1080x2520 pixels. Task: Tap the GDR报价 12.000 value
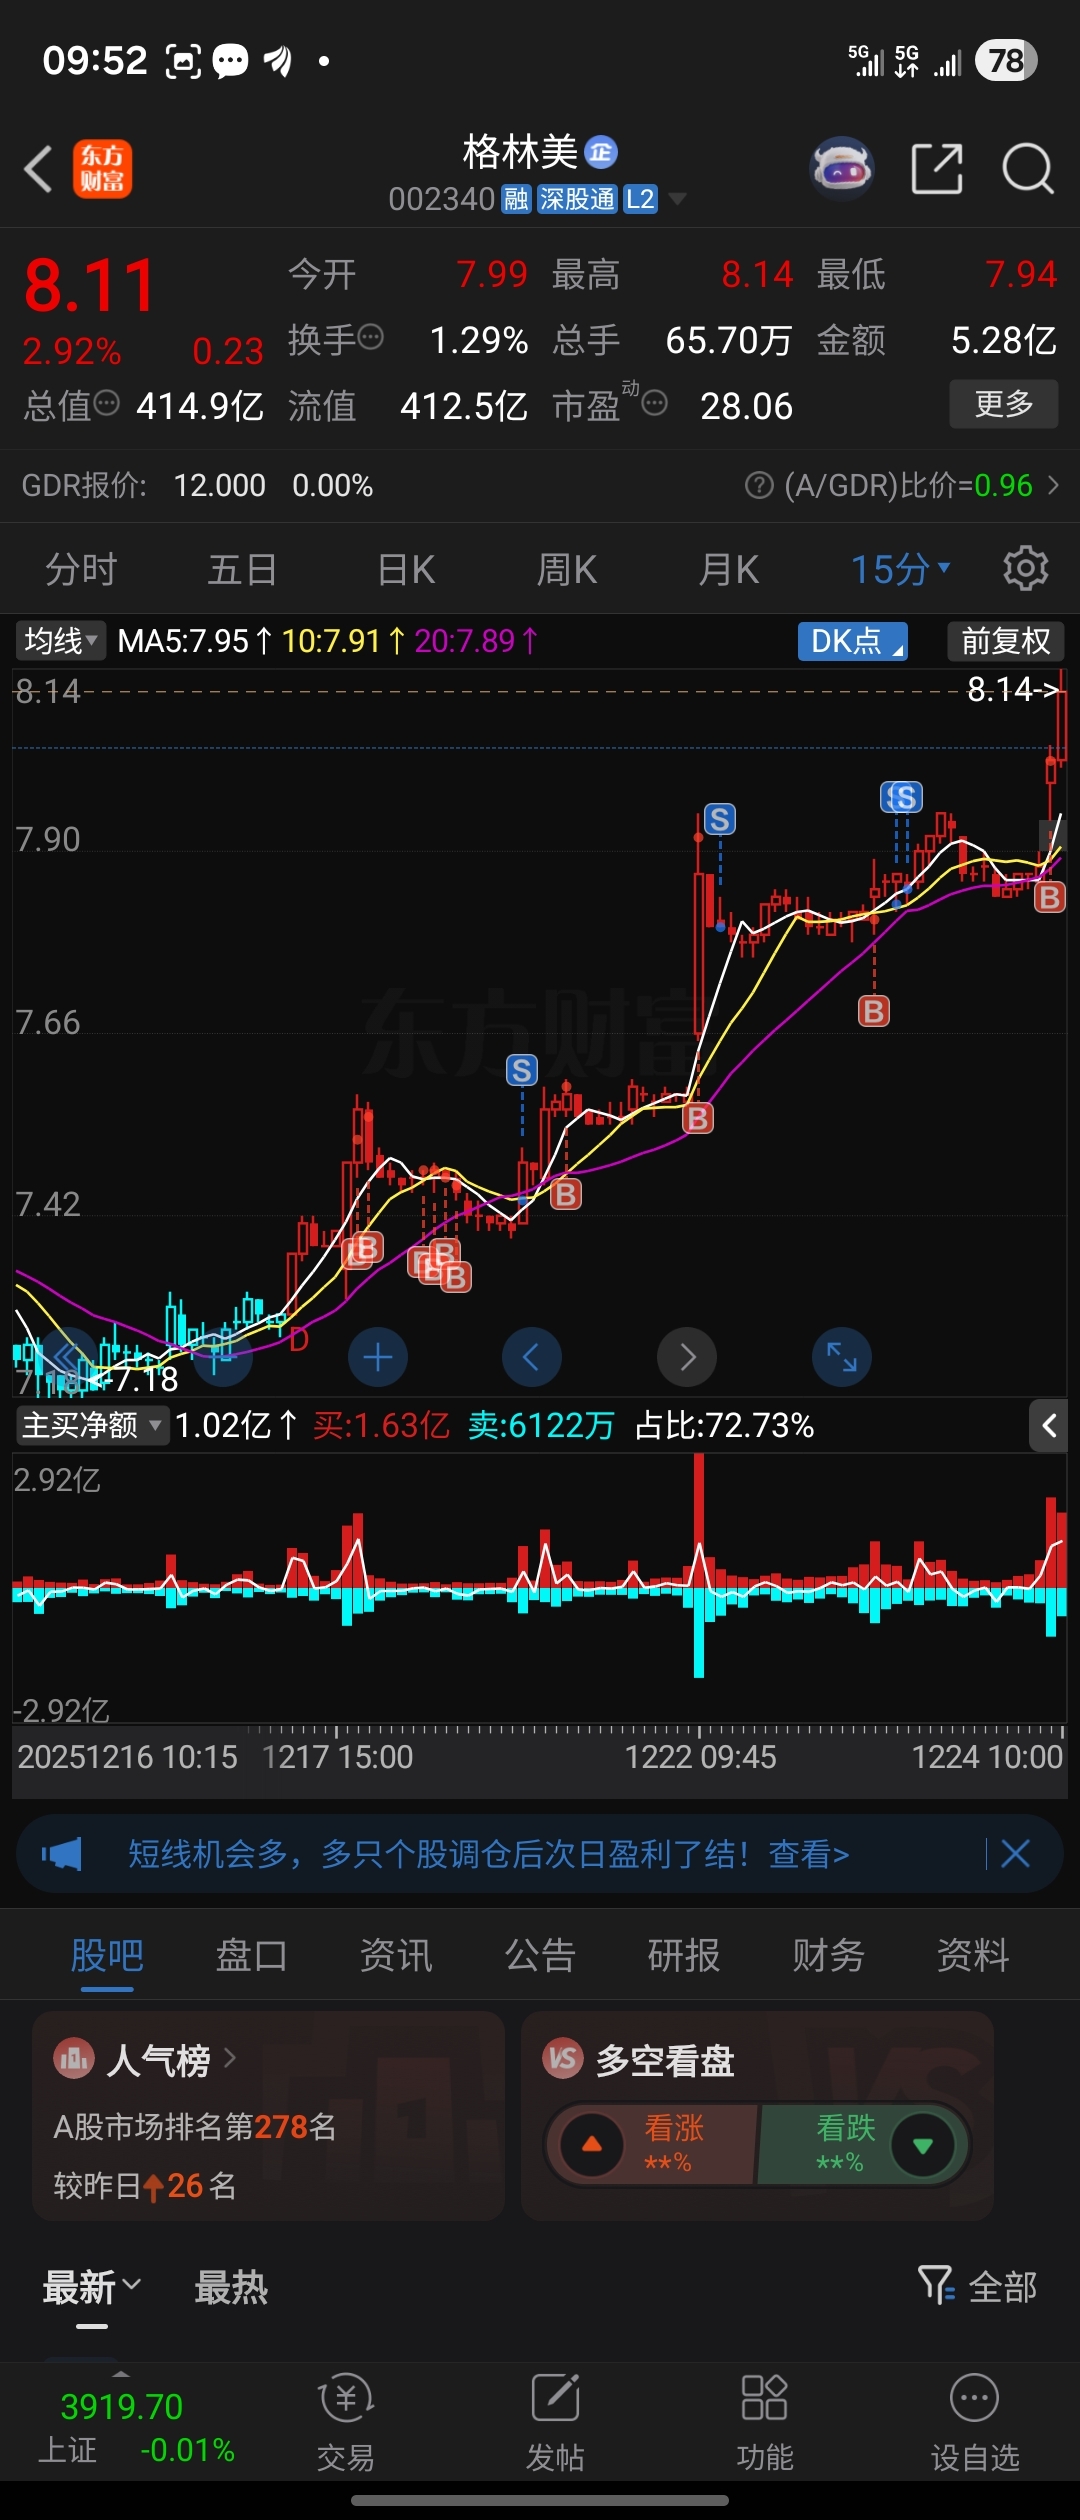(220, 486)
